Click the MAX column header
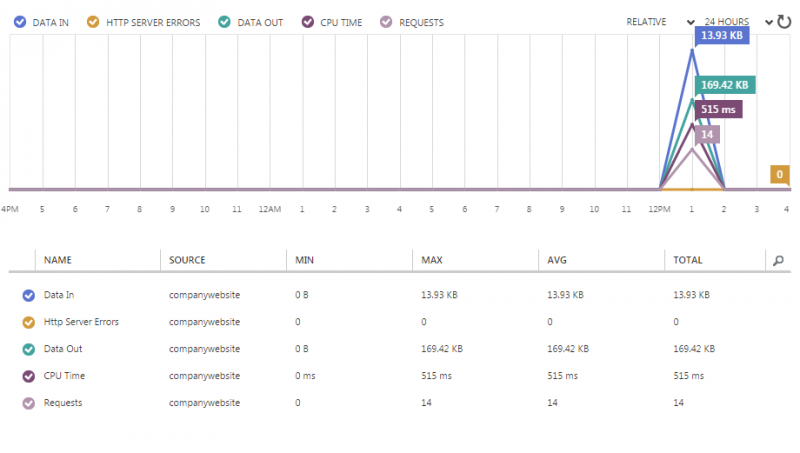This screenshot has height=453, width=800. tap(431, 260)
